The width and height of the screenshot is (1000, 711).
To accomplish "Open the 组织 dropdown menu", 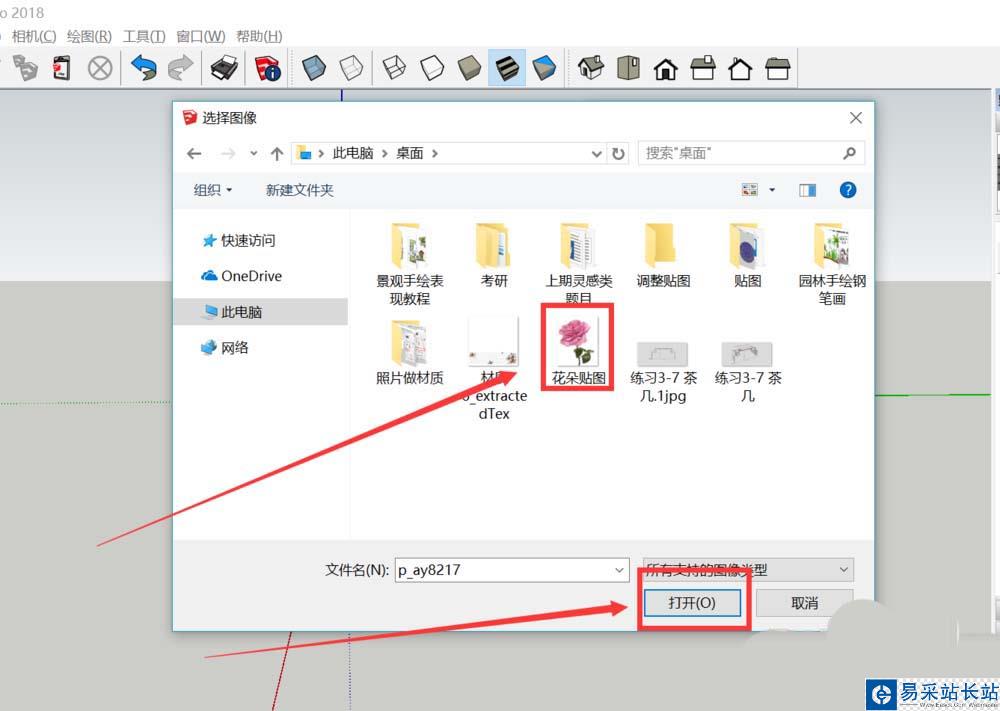I will click(212, 190).
